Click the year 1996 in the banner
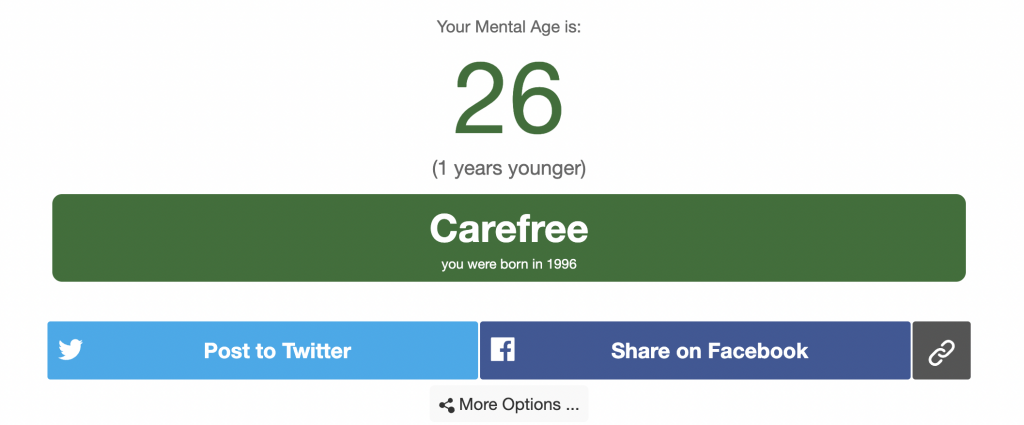 tap(562, 265)
